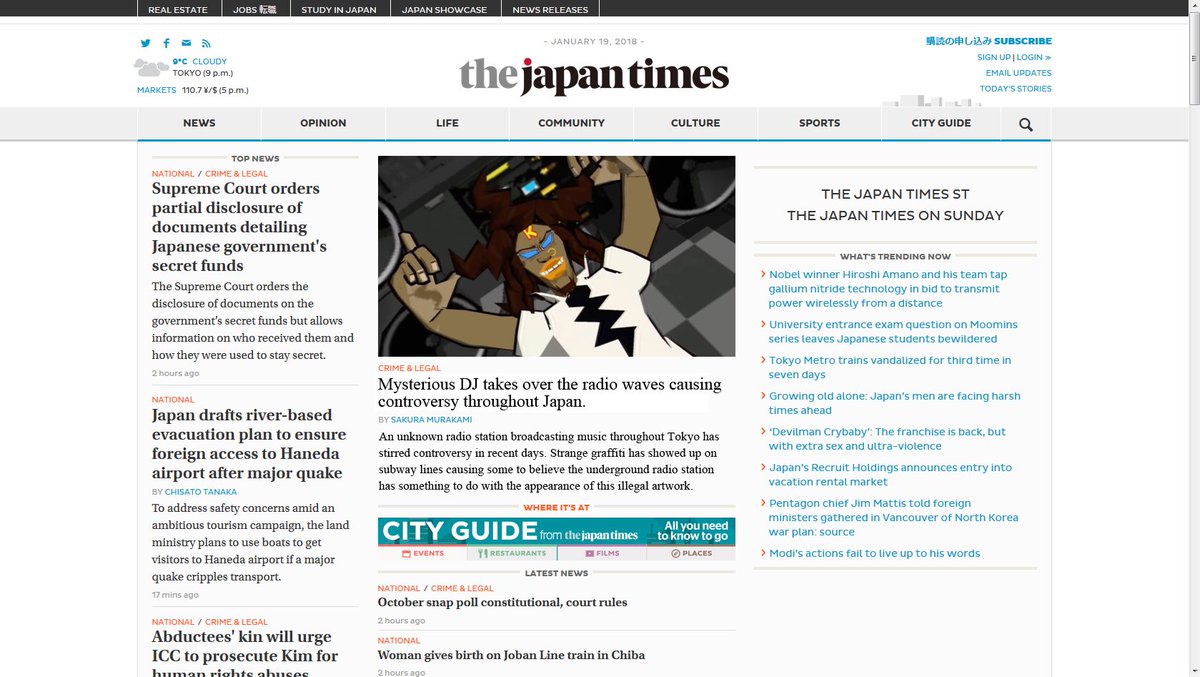1200x677 pixels.
Task: Open TODAY'S STORIES link
Action: (x=1015, y=89)
